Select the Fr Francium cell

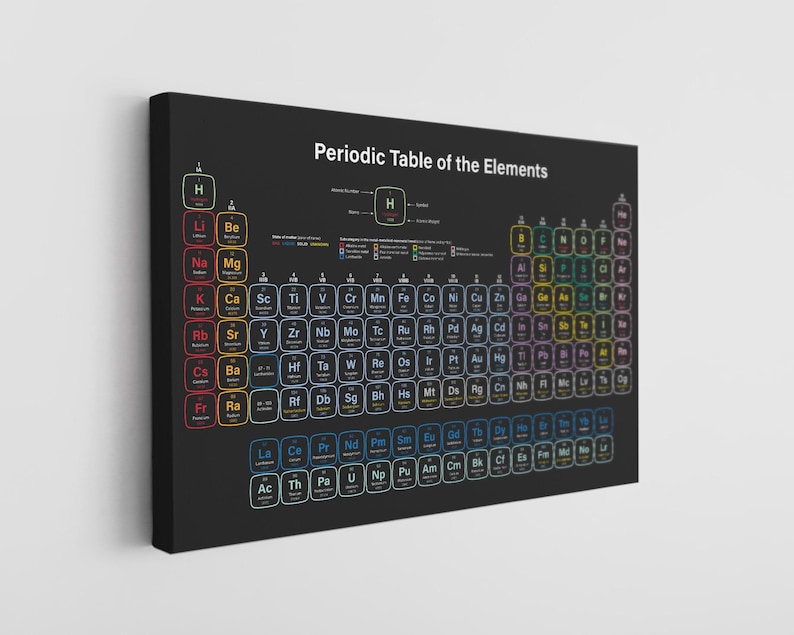coord(201,411)
